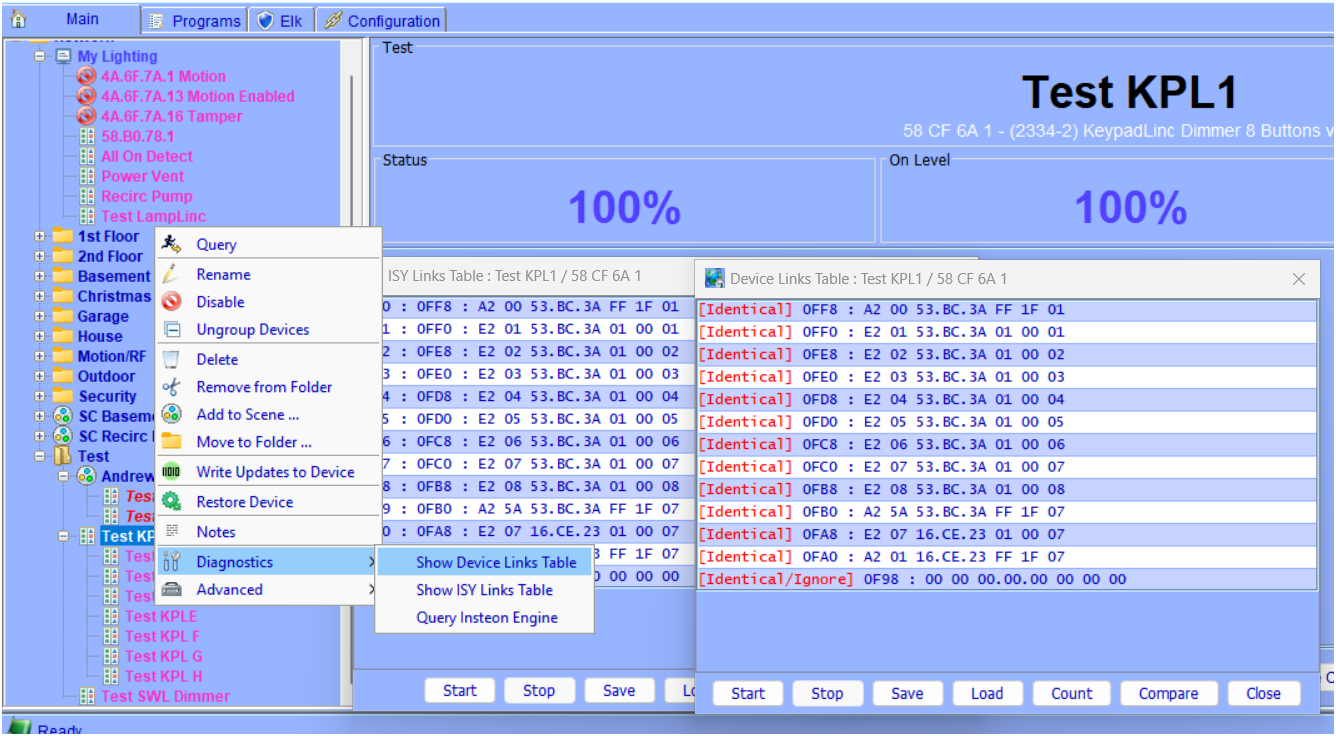
Task: Click the Add to Scene icon
Action: pyautogui.click(x=172, y=414)
